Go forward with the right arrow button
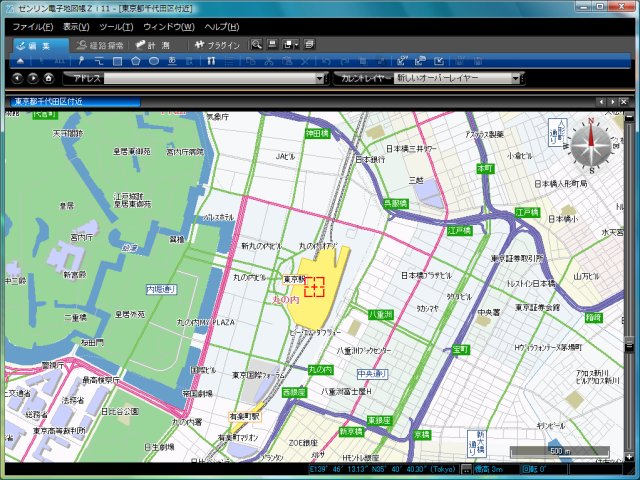Screen dimensions: 640x480 (33, 78)
